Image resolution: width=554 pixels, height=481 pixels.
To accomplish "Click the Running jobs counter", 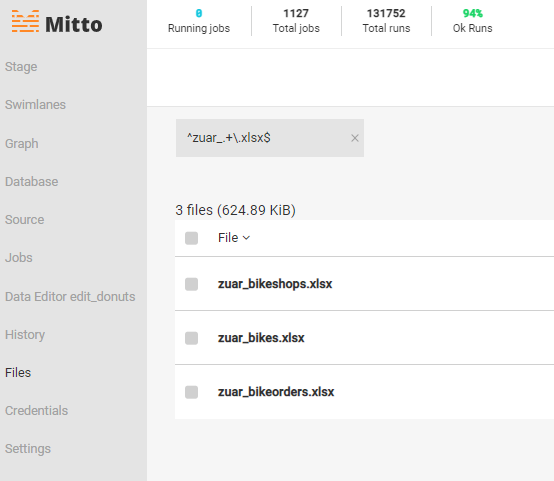I will coord(199,21).
